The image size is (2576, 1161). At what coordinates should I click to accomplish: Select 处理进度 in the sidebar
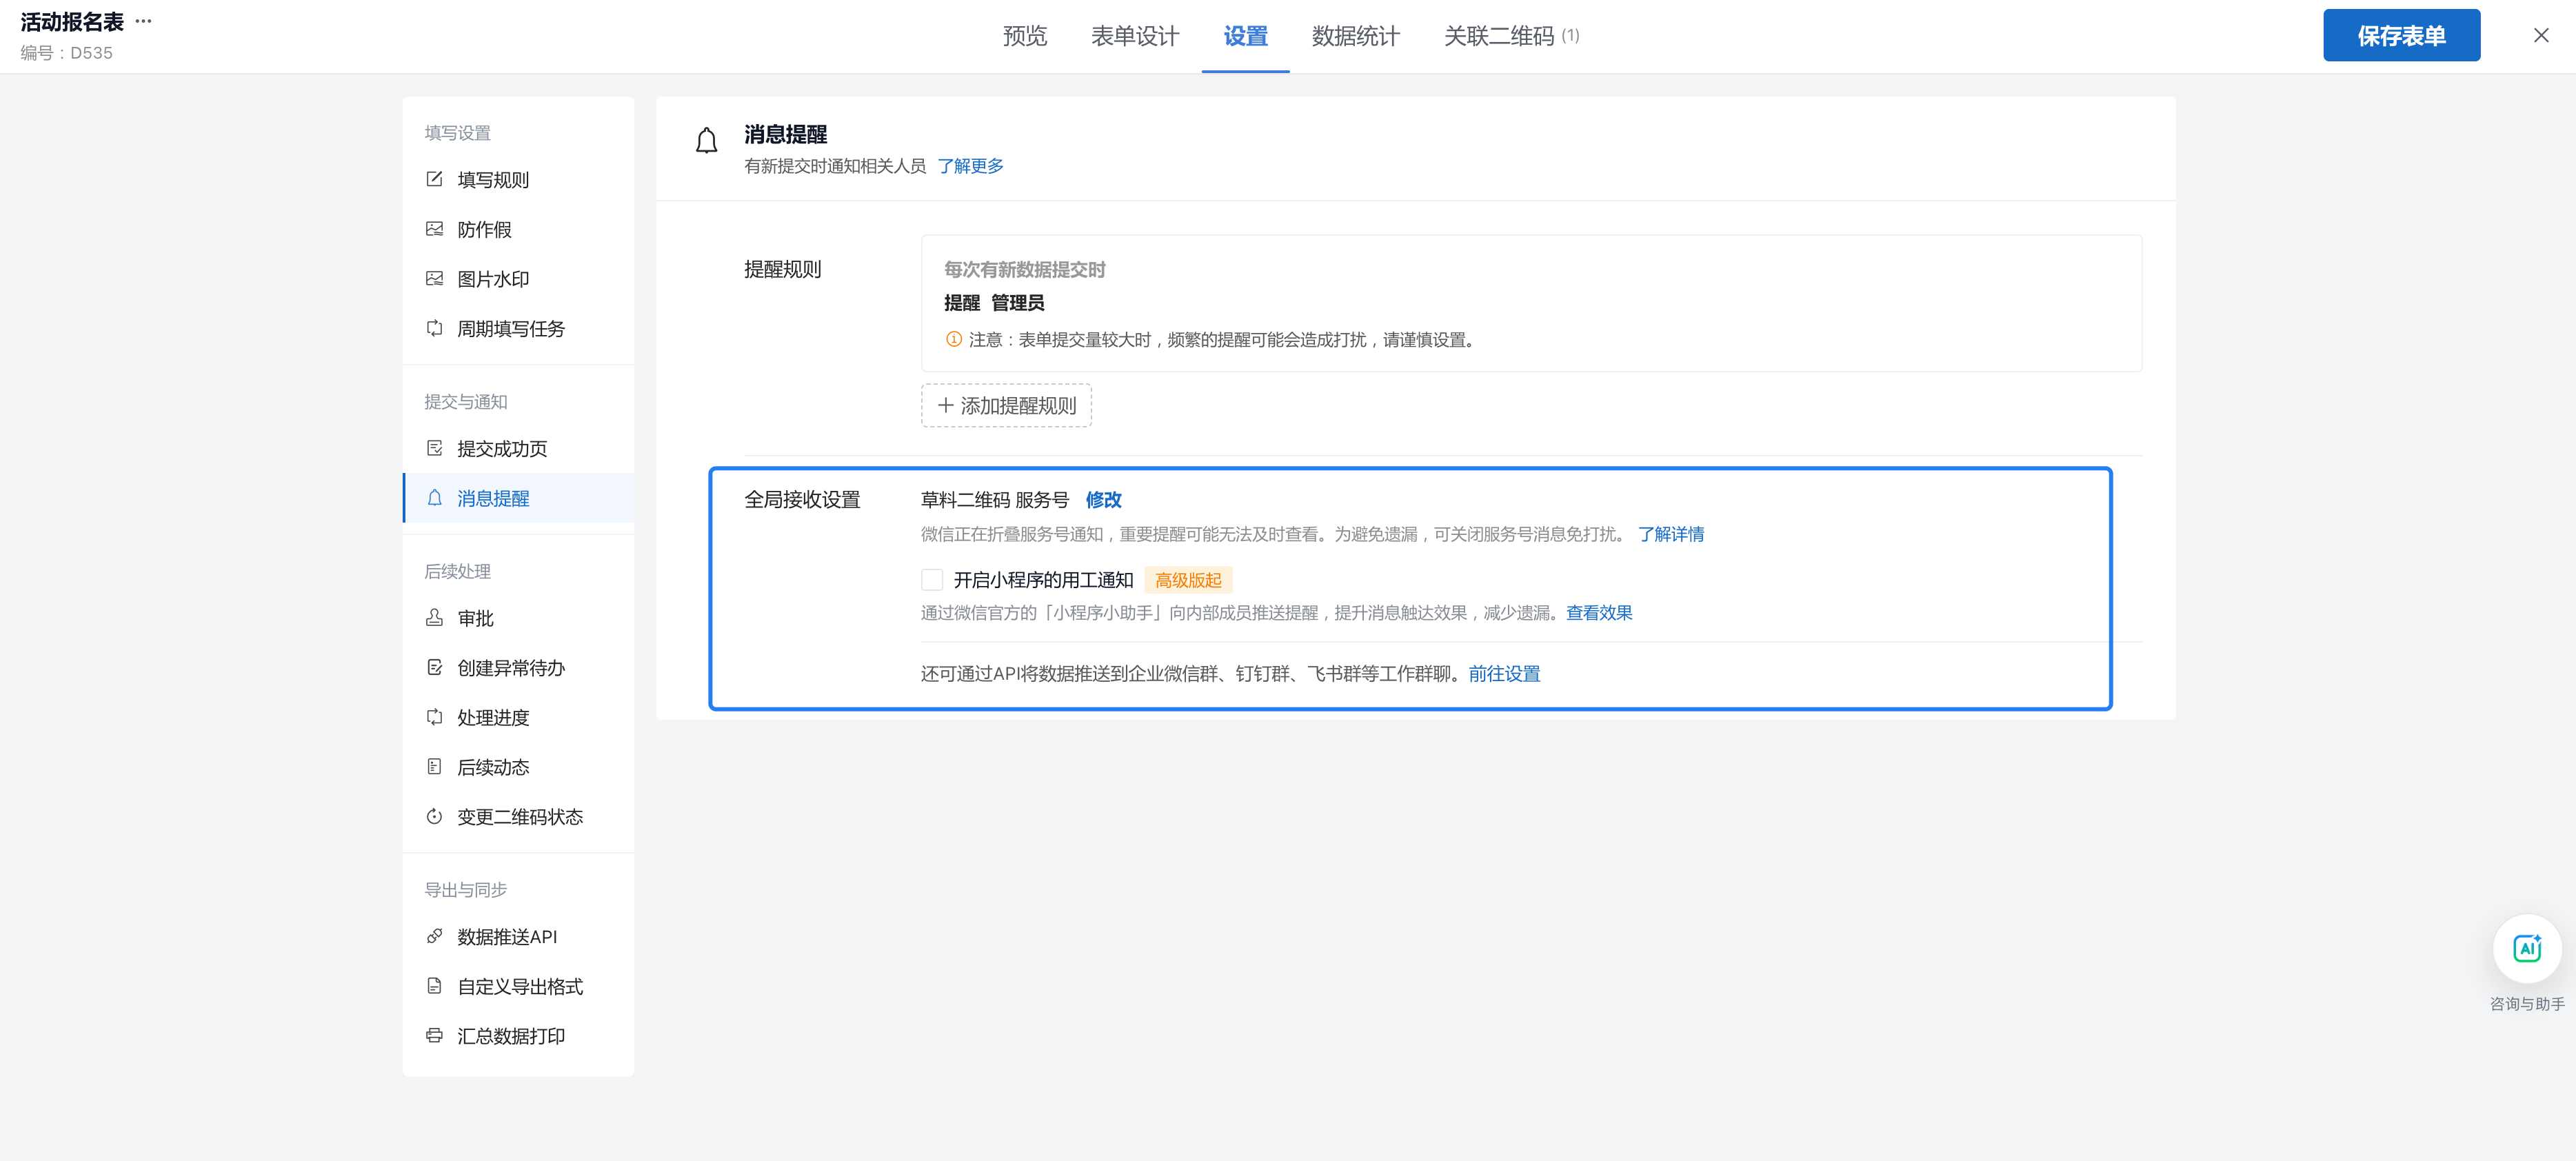coord(518,717)
